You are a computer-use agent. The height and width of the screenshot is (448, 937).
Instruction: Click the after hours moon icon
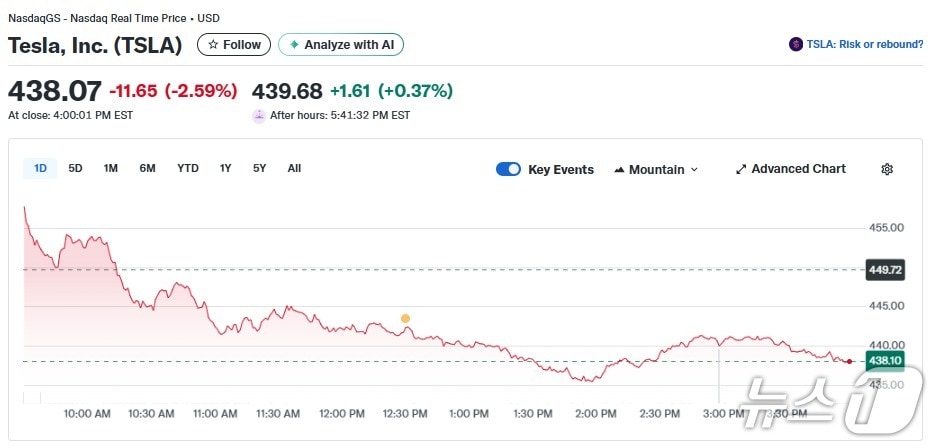coord(259,115)
